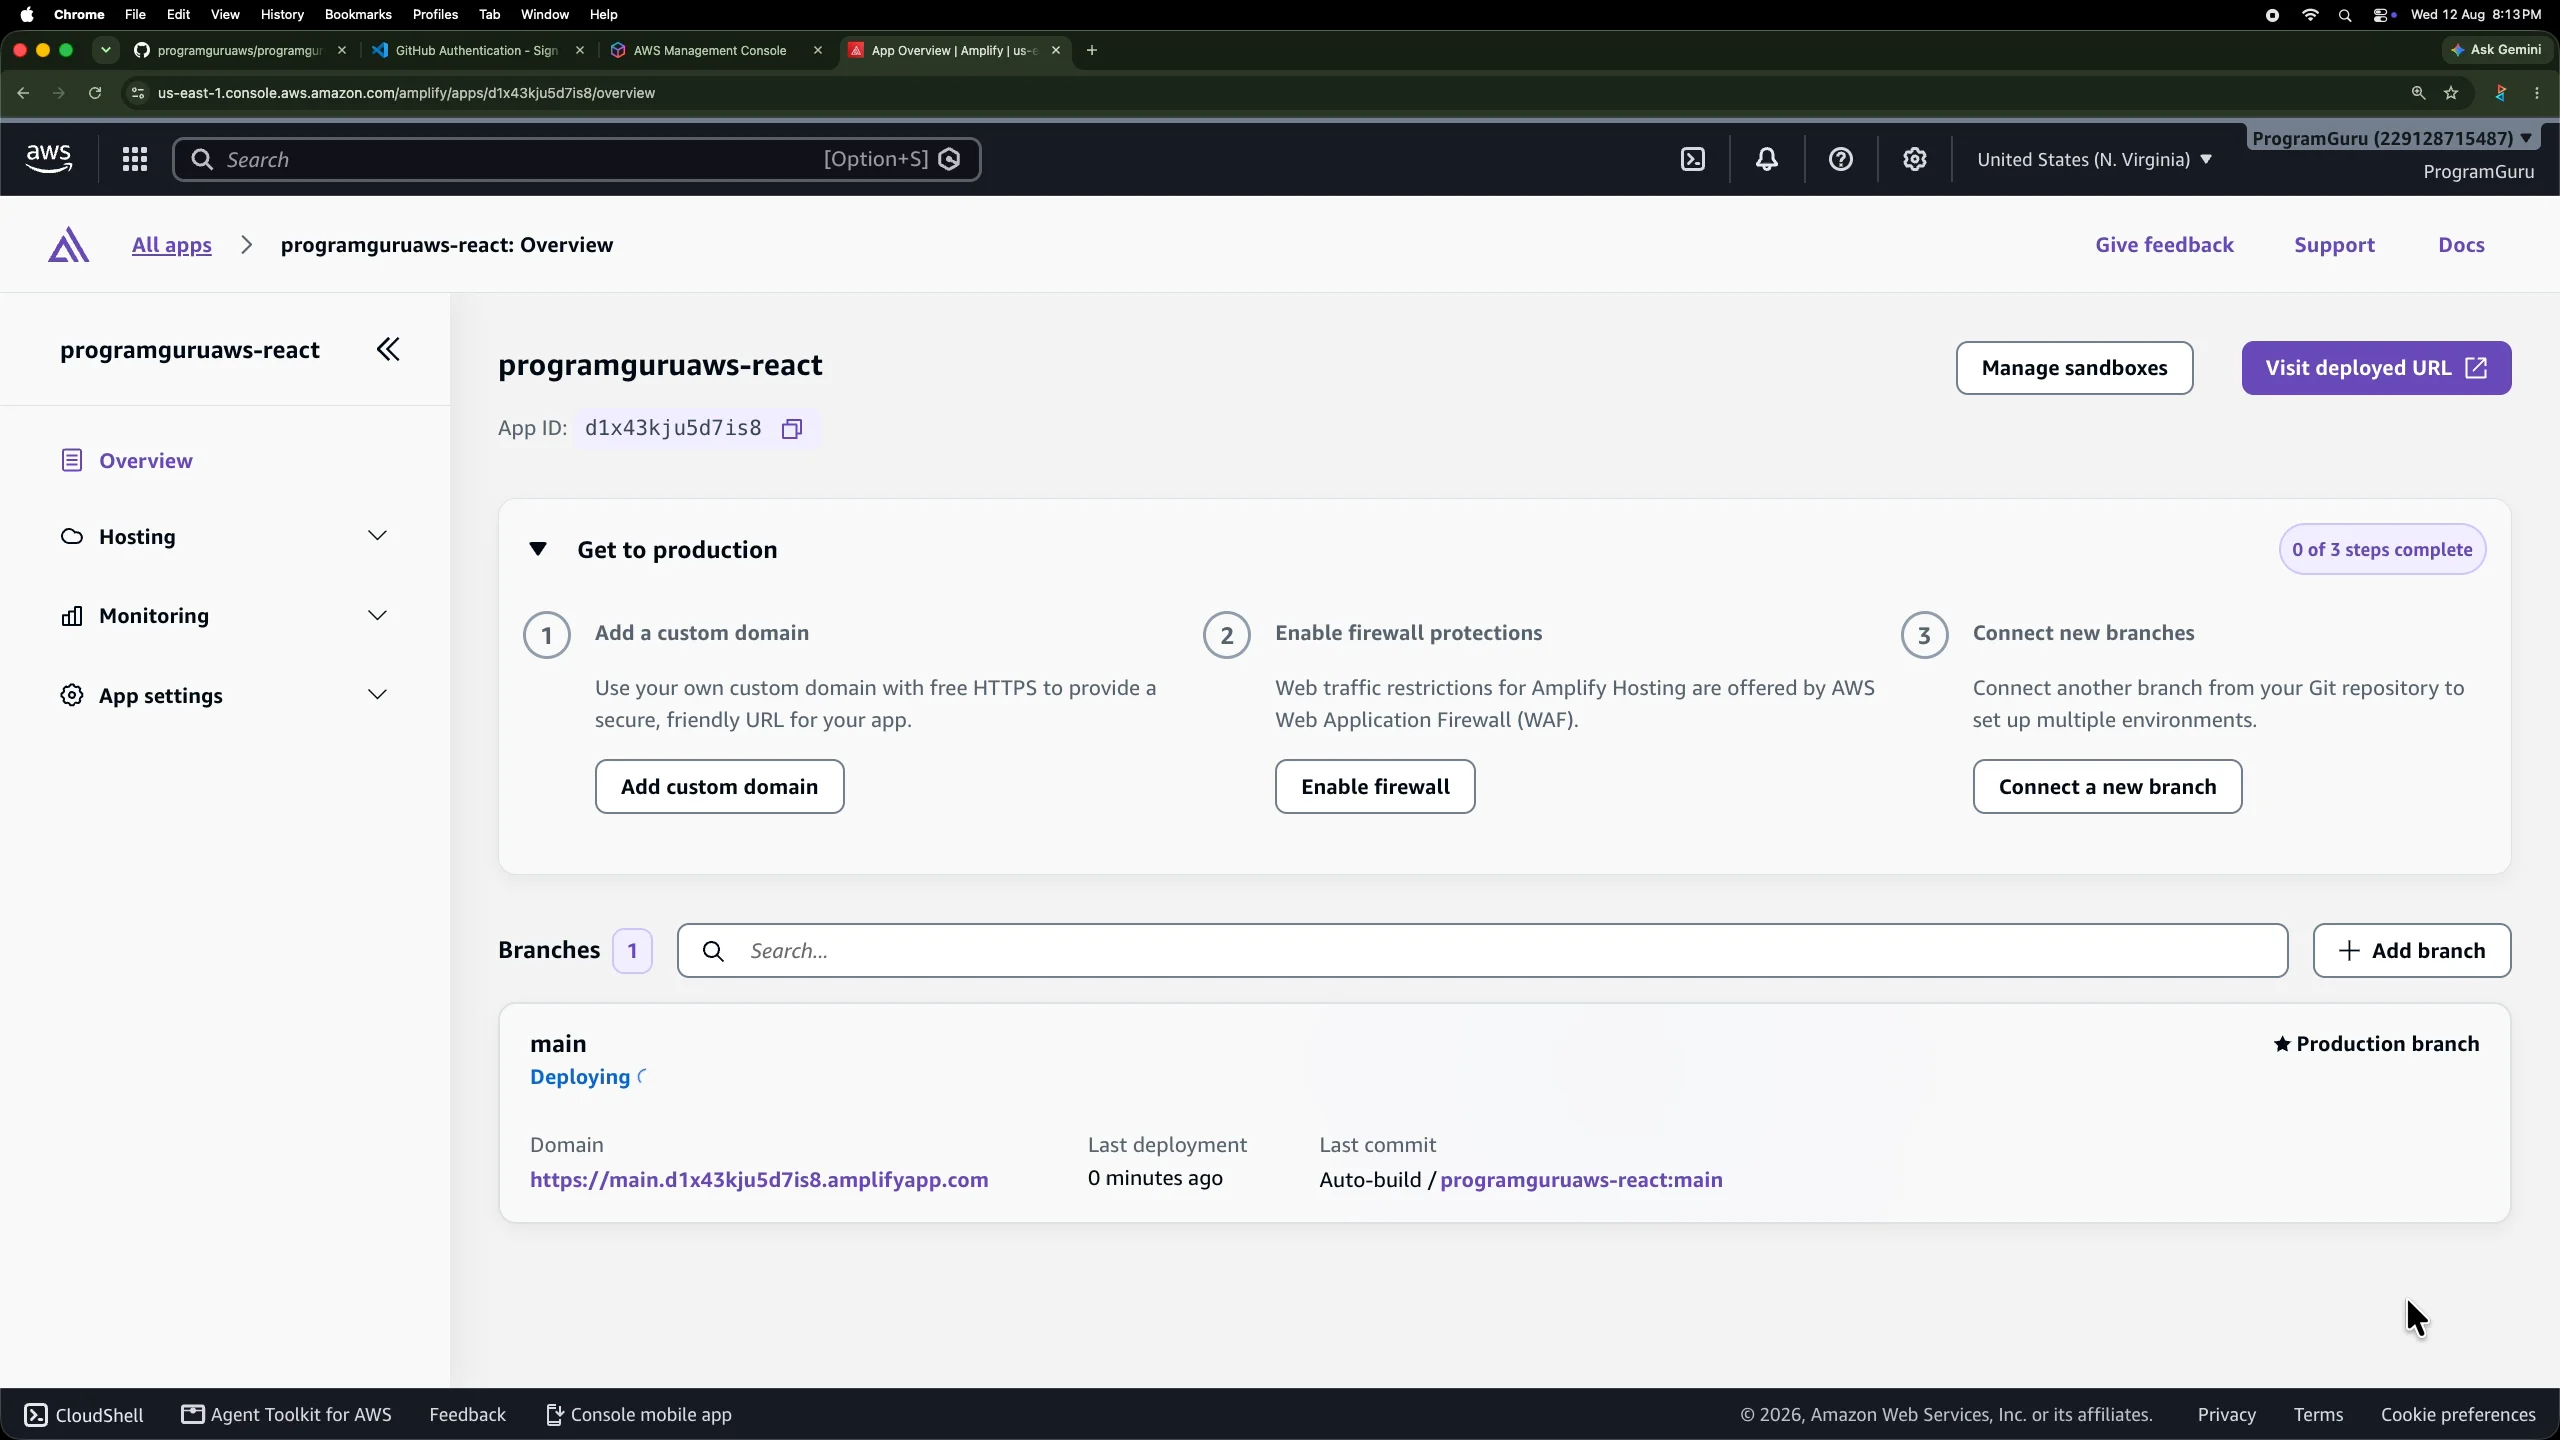Open the Apple menu
2560x1440 pixels.
click(27, 15)
